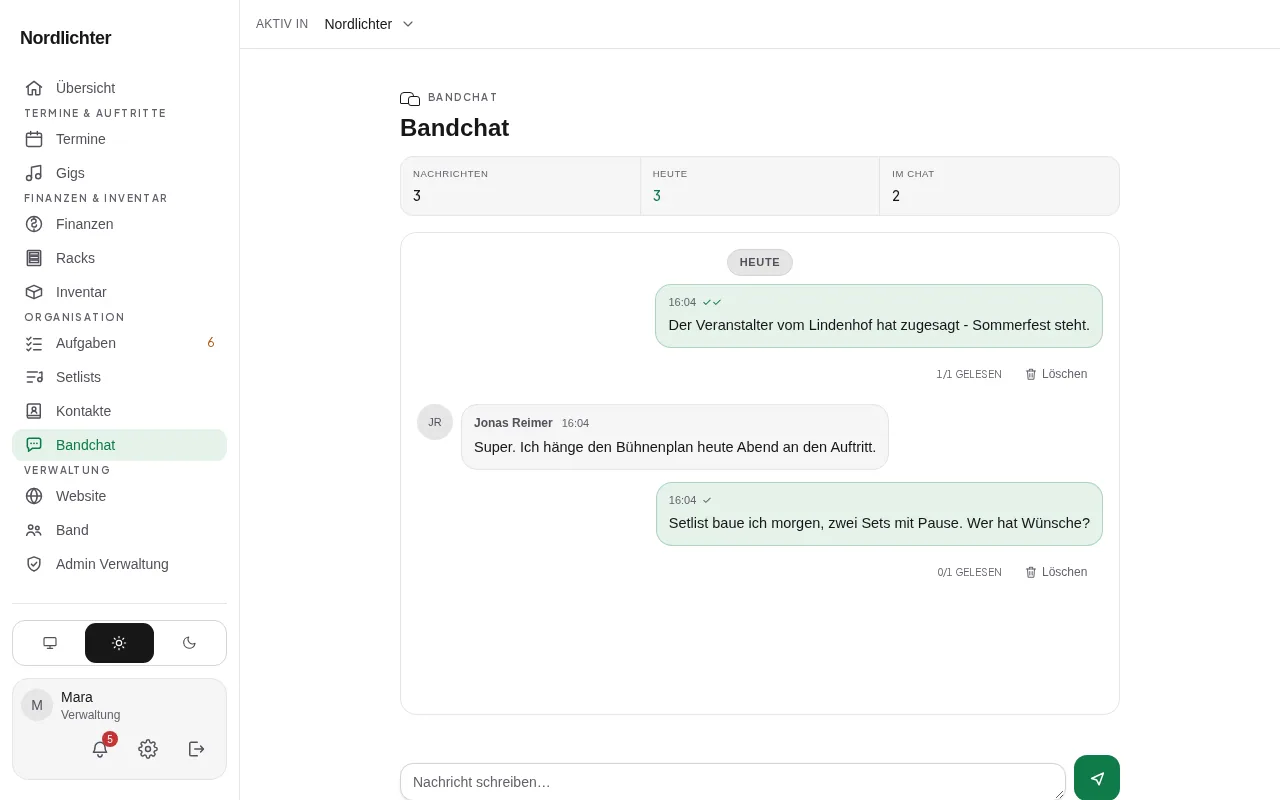Focus the Nachricht schreiben text field

[733, 782]
